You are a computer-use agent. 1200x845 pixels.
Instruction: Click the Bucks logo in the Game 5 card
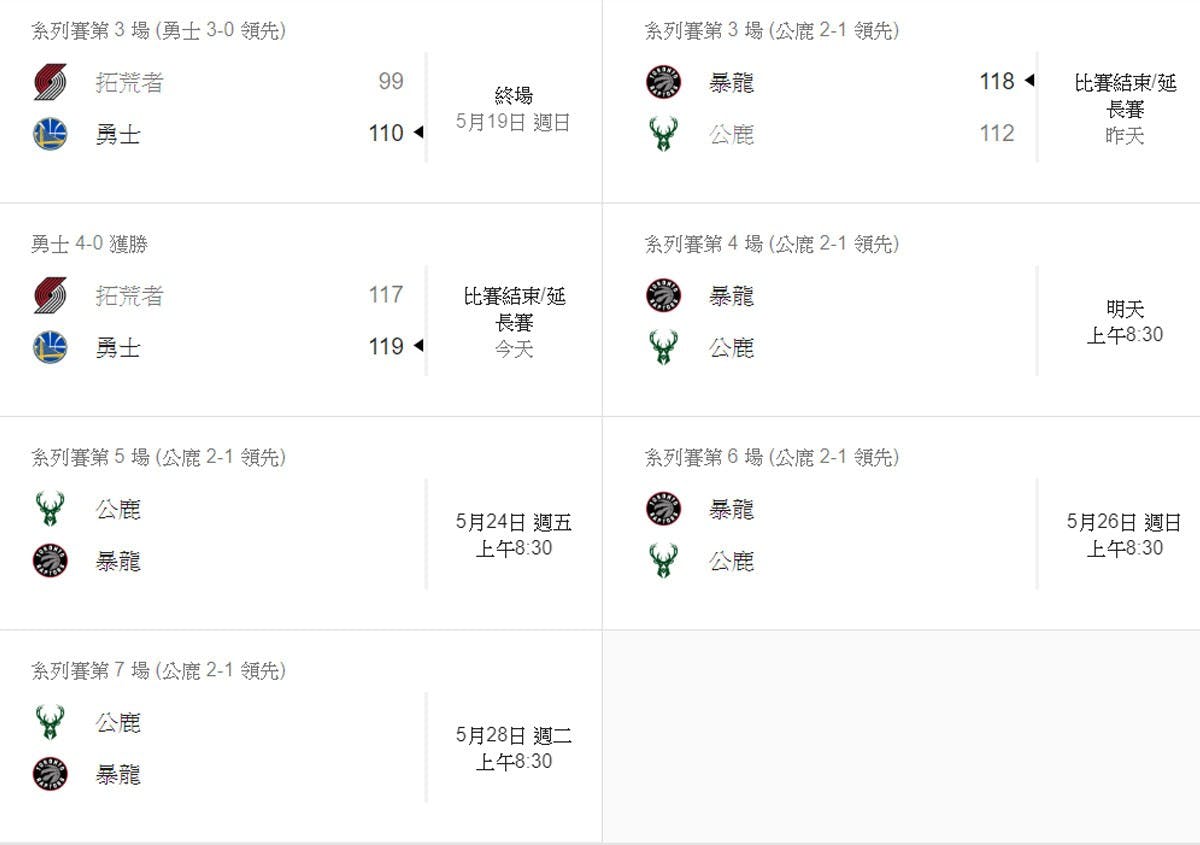[50, 509]
